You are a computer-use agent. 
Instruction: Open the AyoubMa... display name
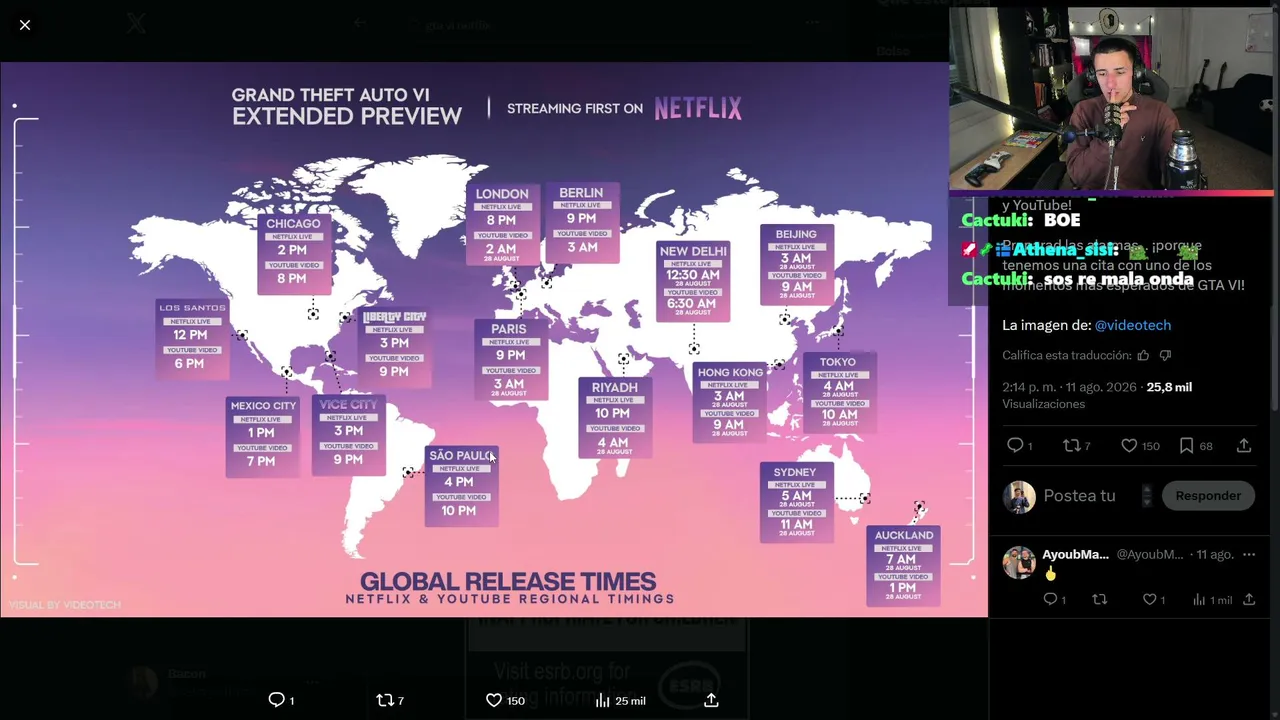tap(1075, 554)
